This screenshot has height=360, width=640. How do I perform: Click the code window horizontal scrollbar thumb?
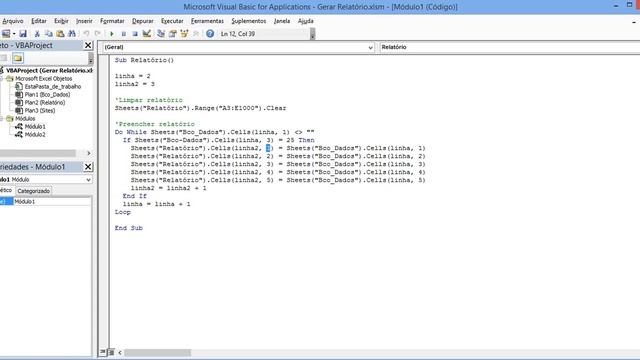158,352
